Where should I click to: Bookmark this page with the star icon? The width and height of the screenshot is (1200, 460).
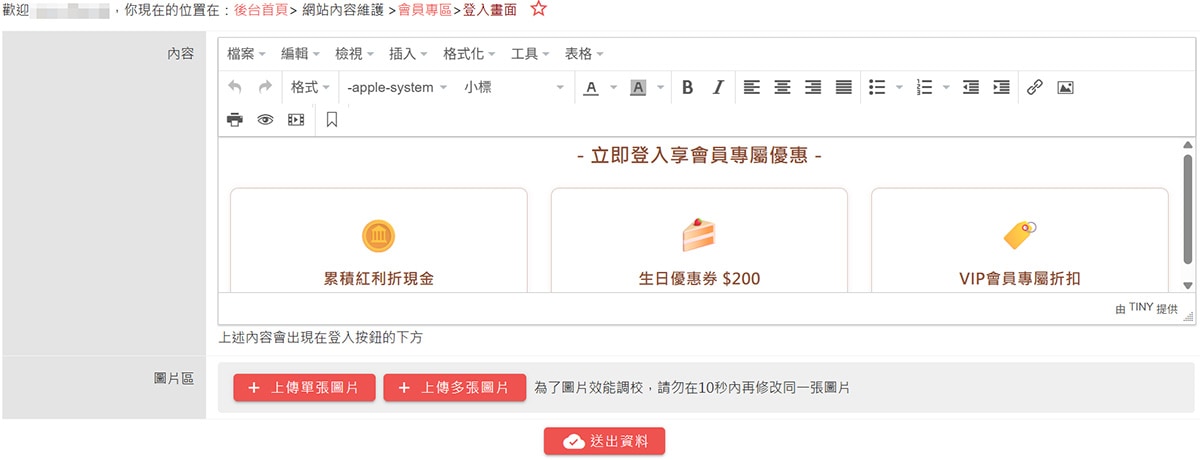538,10
